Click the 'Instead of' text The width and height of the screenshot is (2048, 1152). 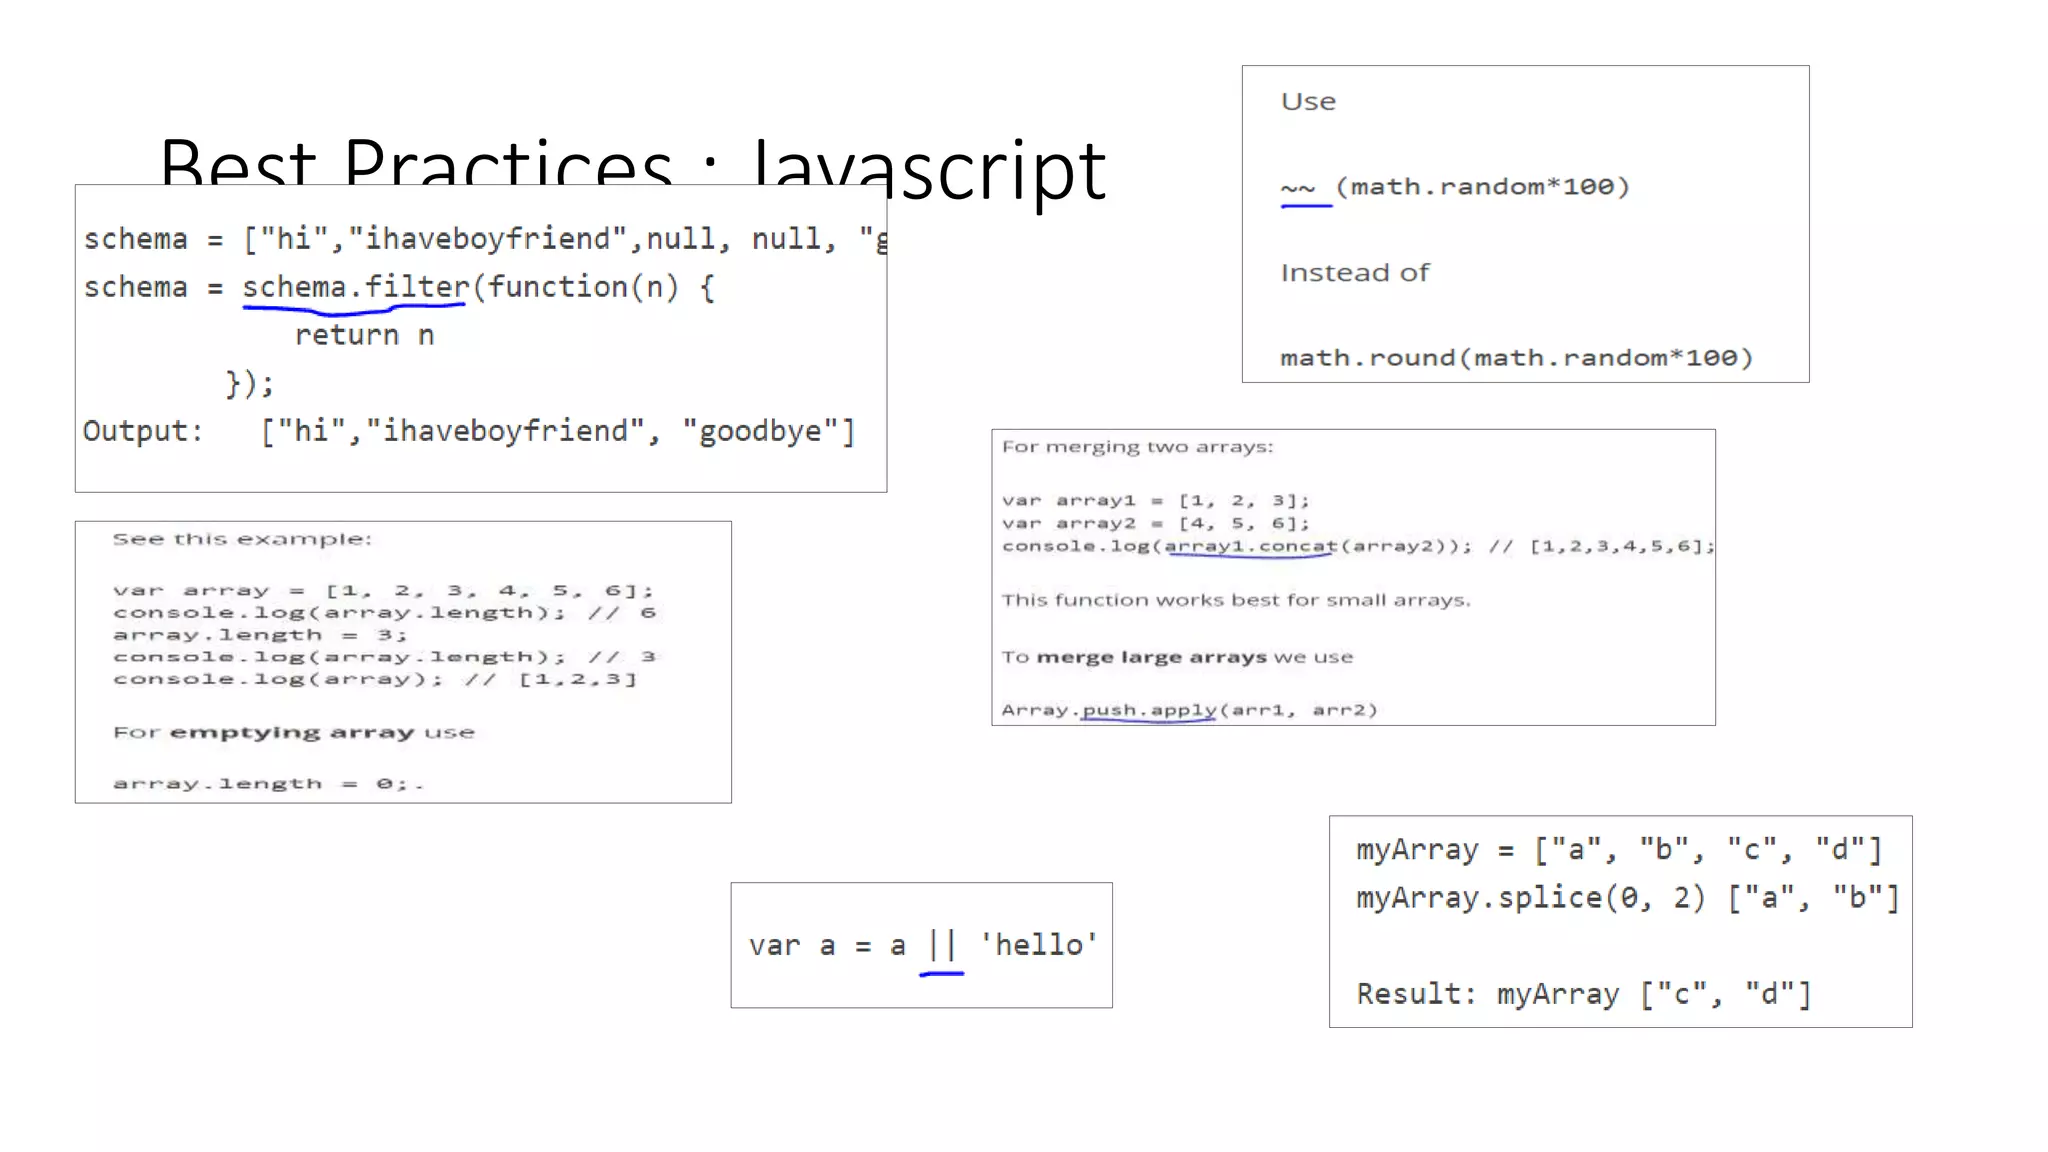(x=1355, y=273)
